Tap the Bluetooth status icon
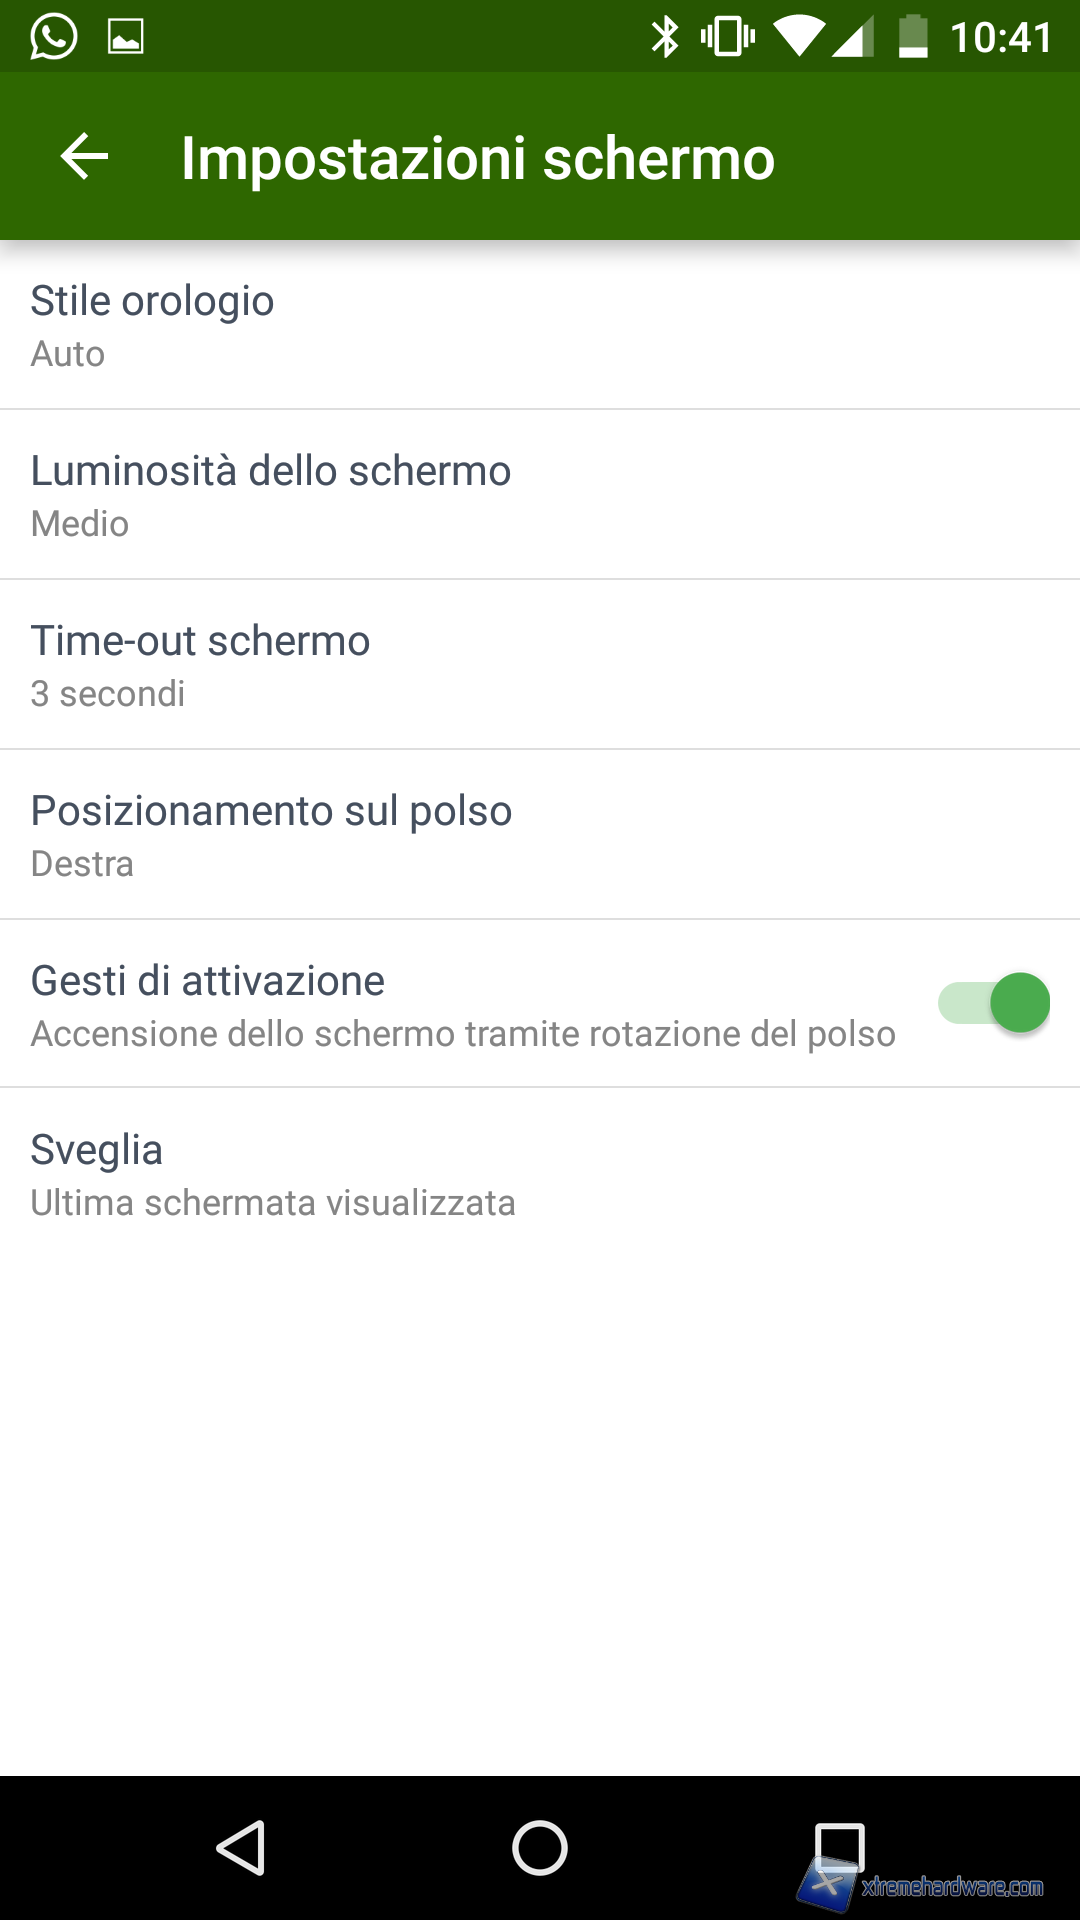The width and height of the screenshot is (1080, 1920). point(664,37)
